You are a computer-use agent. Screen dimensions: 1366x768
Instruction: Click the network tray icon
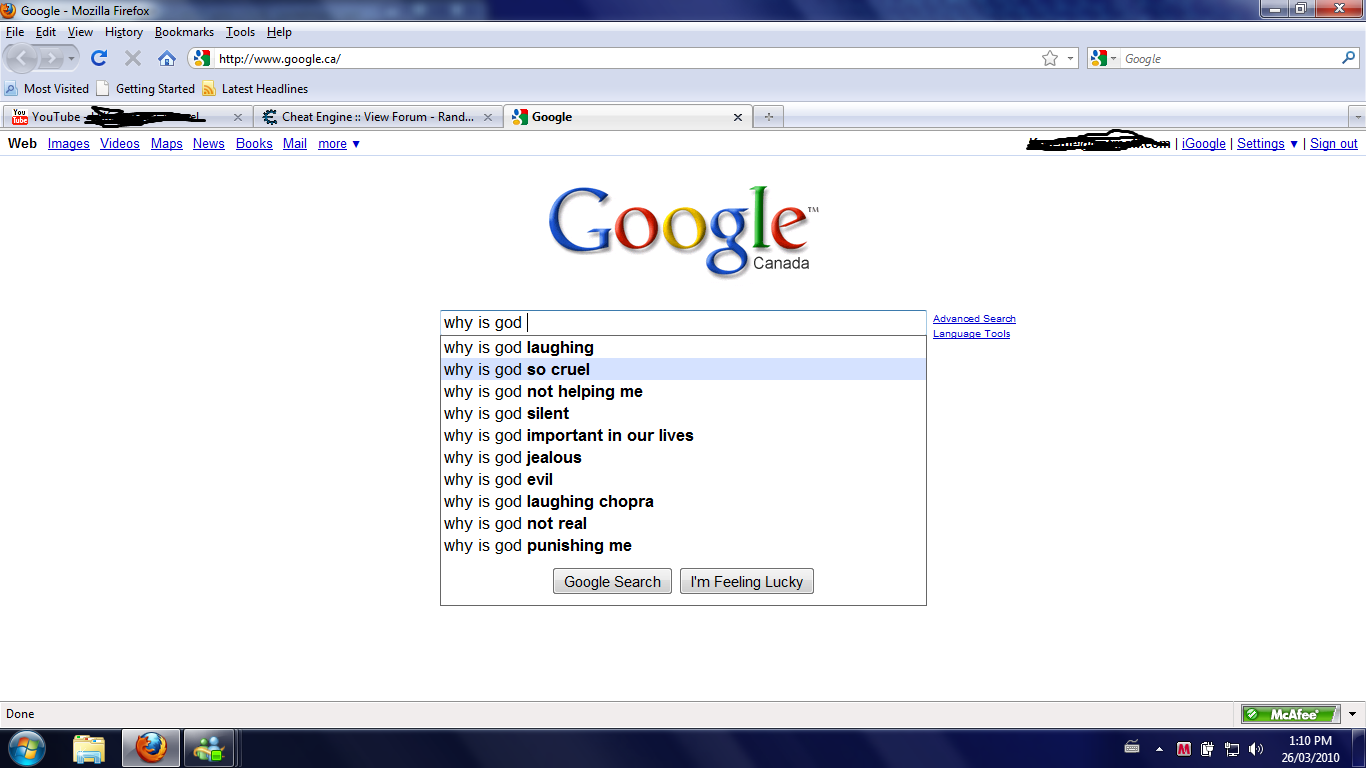[1232, 748]
